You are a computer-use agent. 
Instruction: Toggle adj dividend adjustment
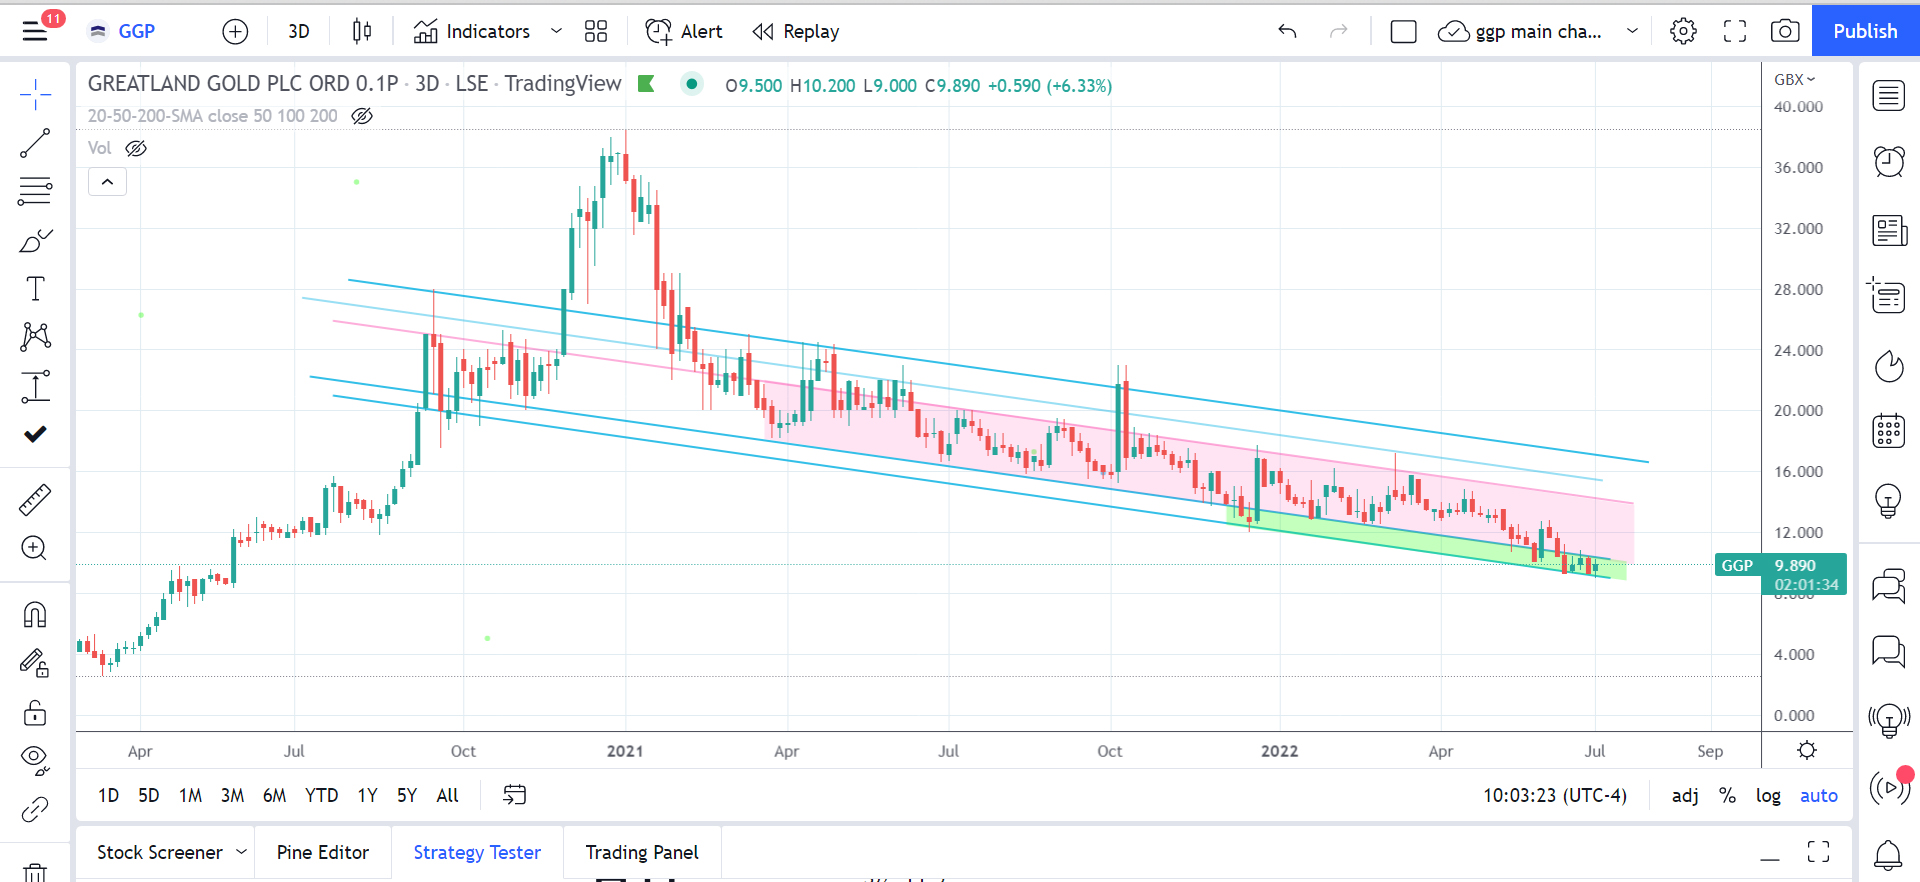pyautogui.click(x=1685, y=795)
